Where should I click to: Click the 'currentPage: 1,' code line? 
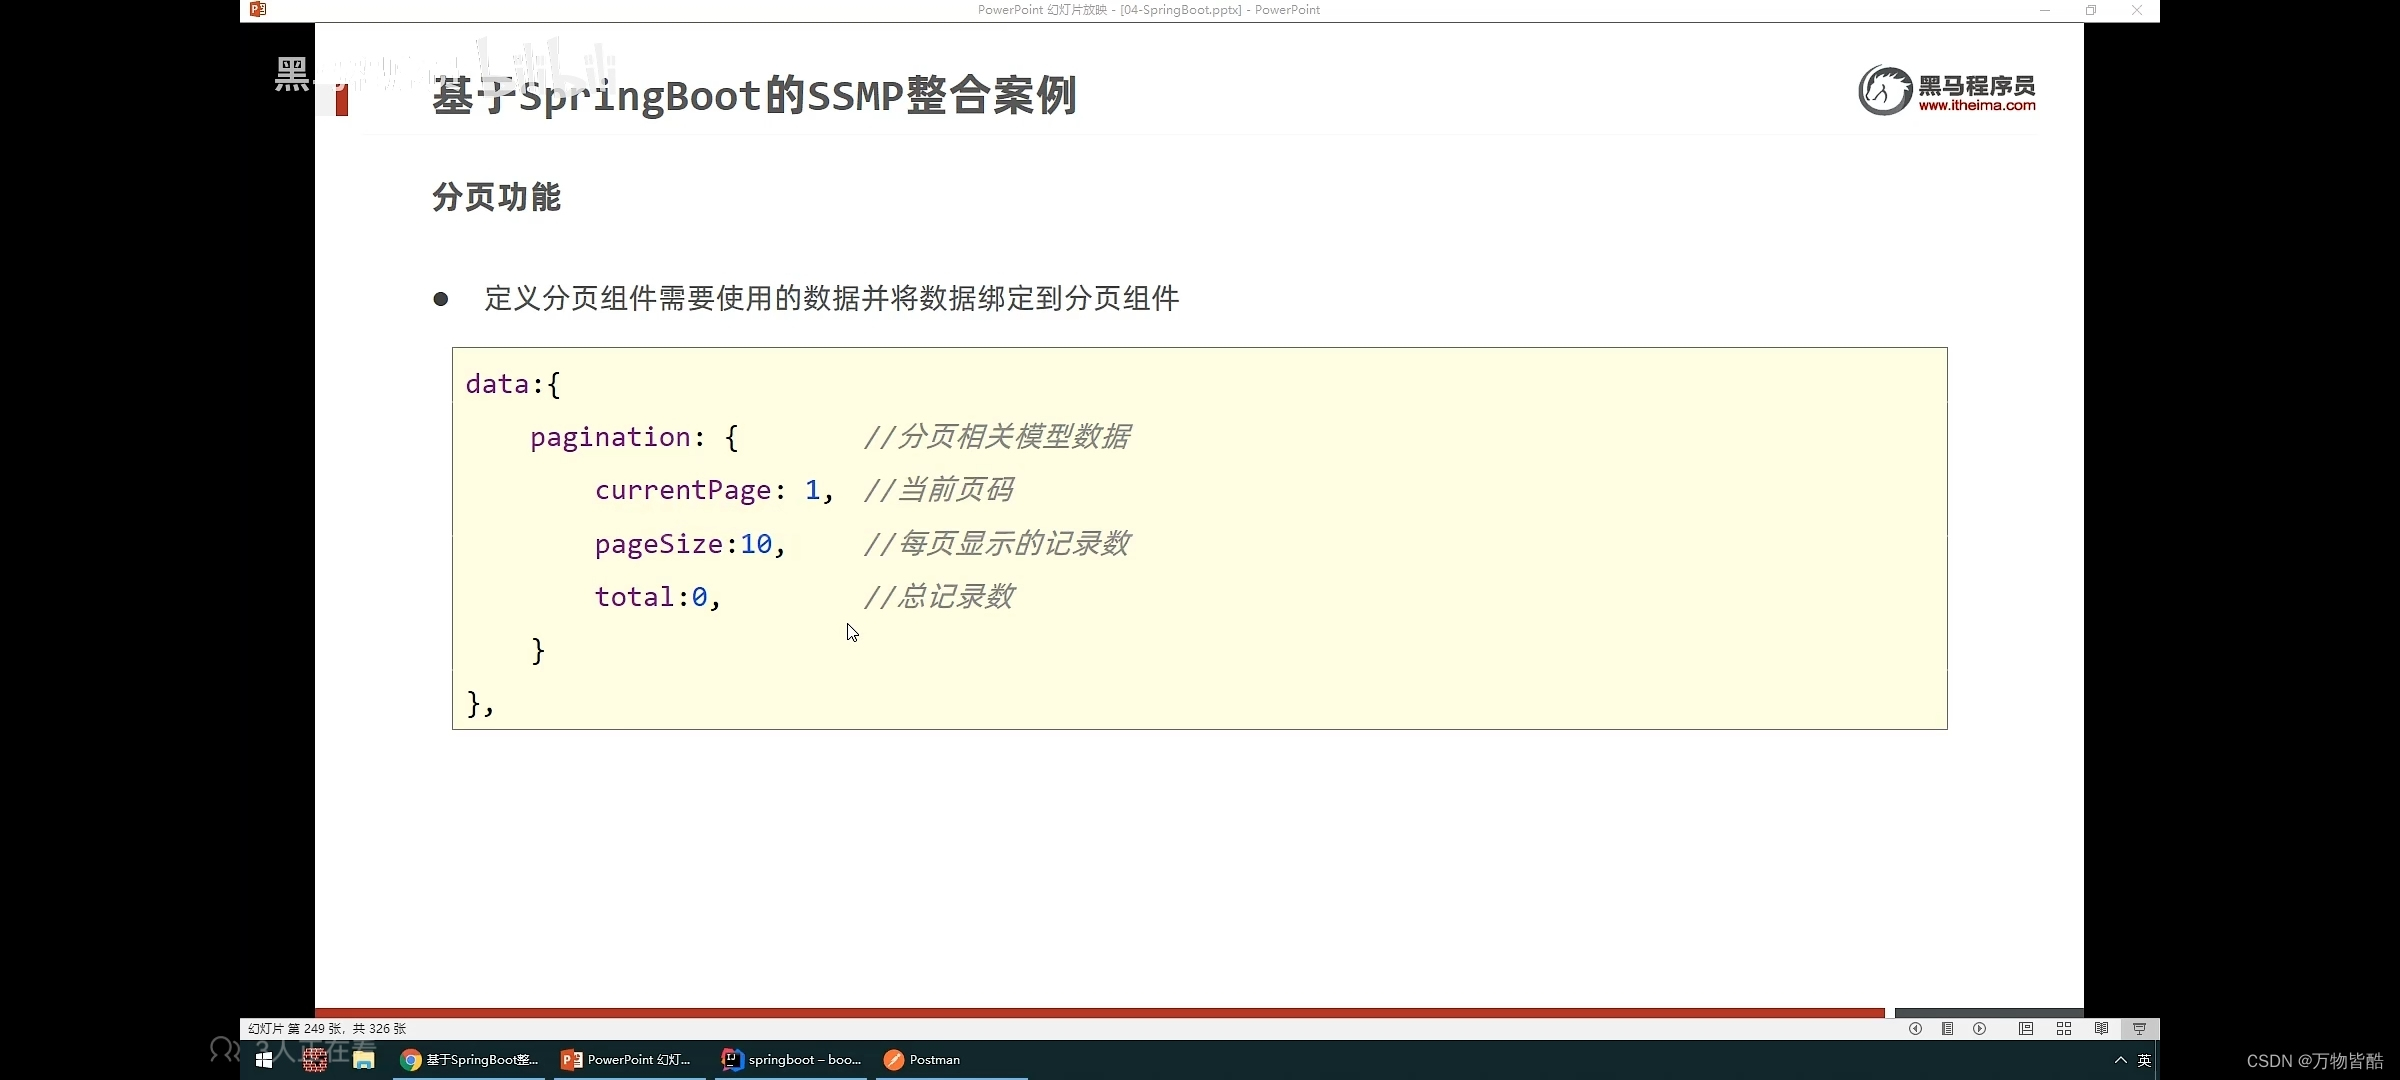714,490
